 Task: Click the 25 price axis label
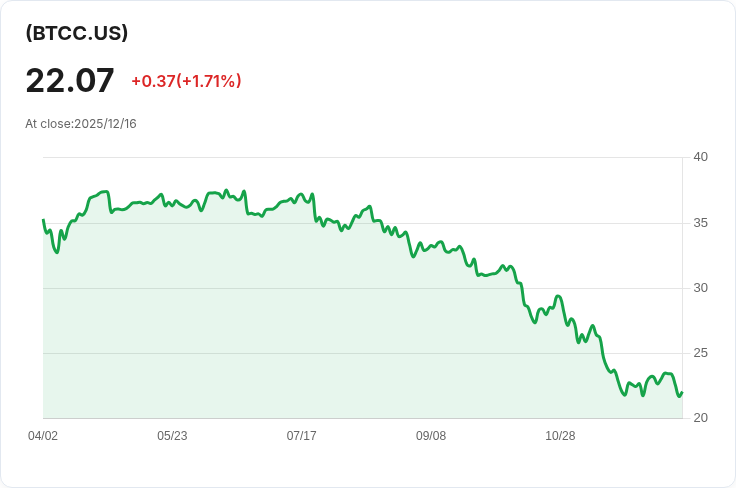700,353
